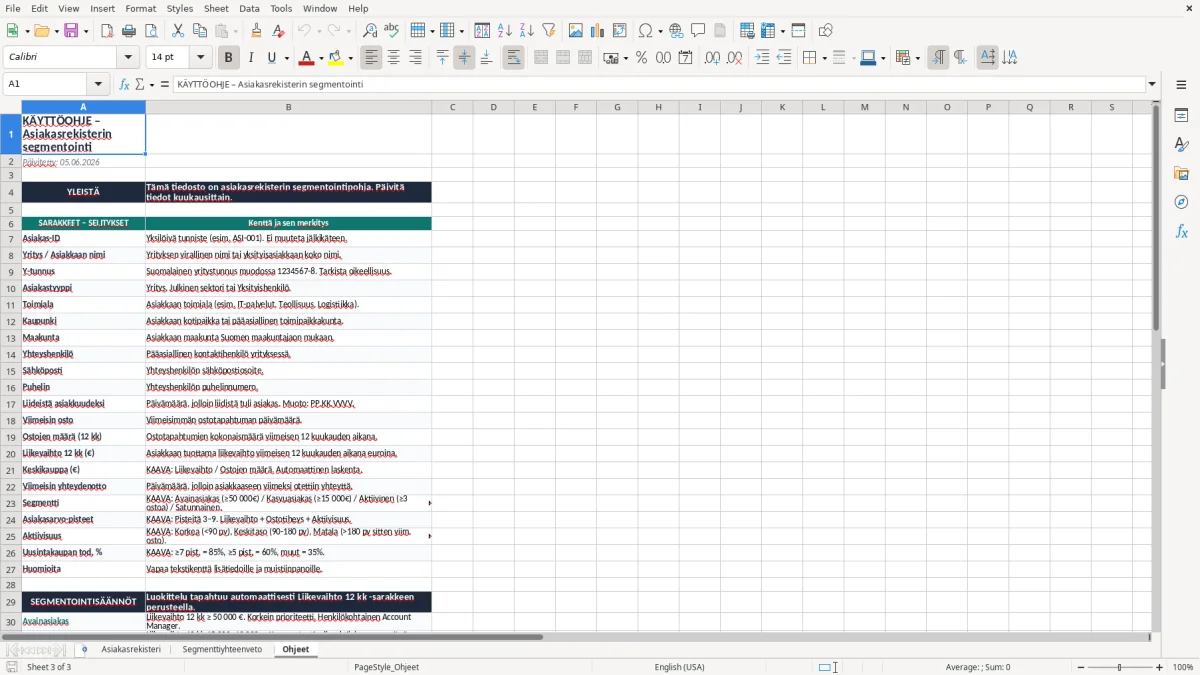Click the Sheet 3 of 3 status
The width and height of the screenshot is (1200, 675).
[x=49, y=667]
